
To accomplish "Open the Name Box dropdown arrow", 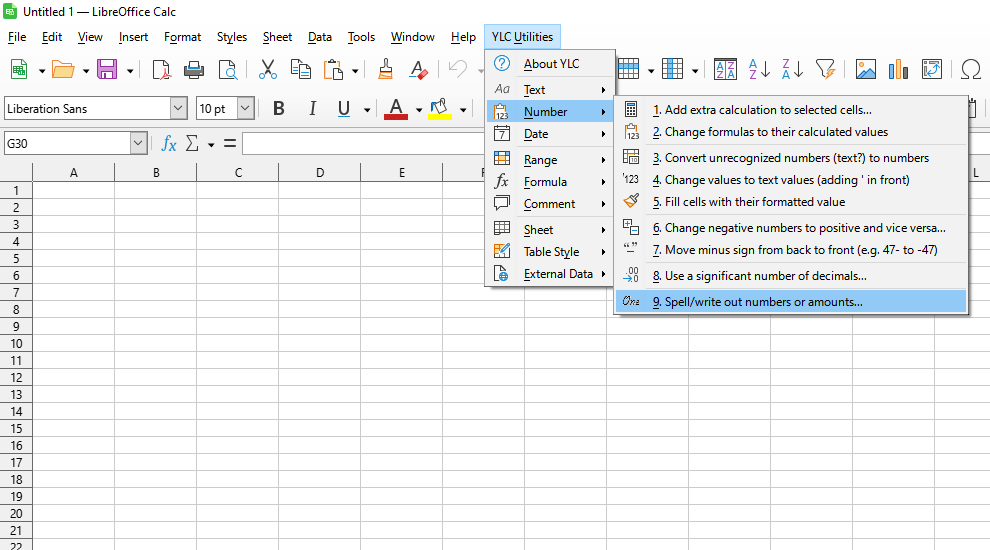I will click(138, 144).
